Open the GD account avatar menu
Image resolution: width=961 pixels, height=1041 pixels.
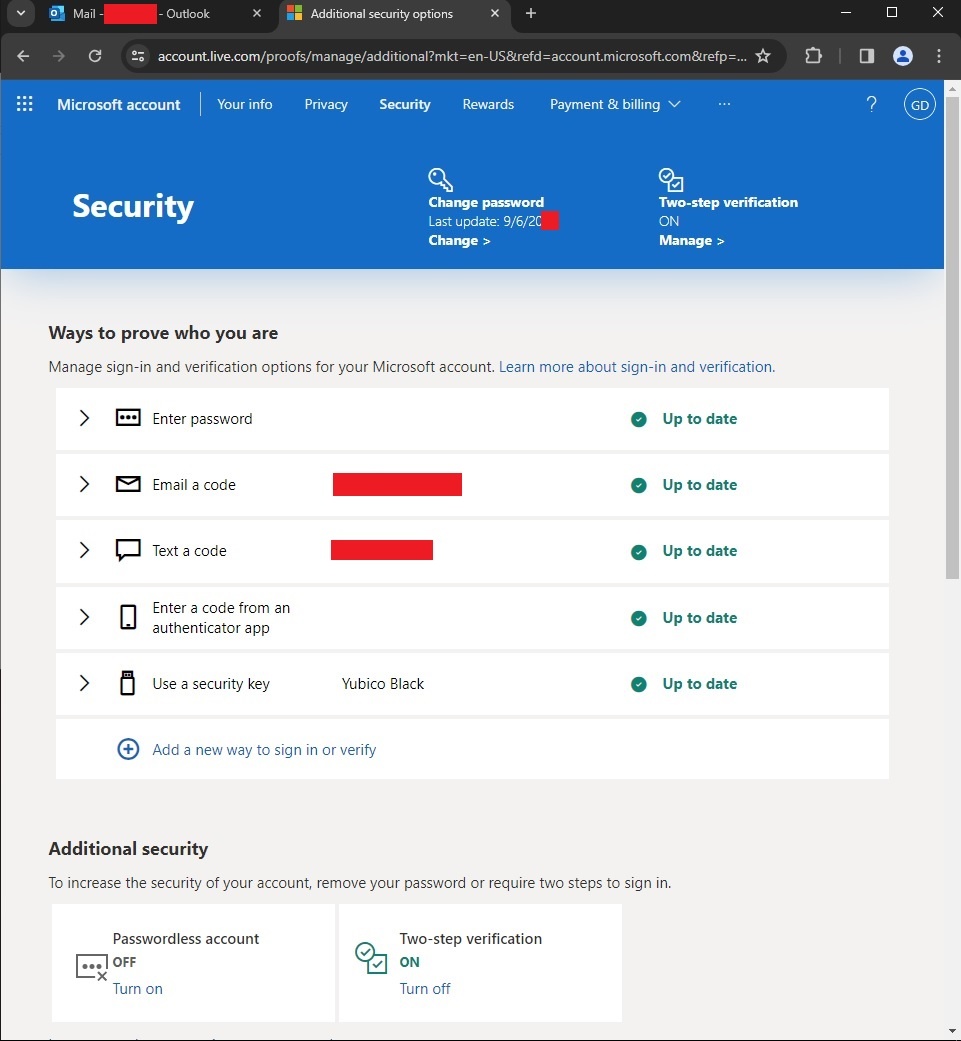919,105
